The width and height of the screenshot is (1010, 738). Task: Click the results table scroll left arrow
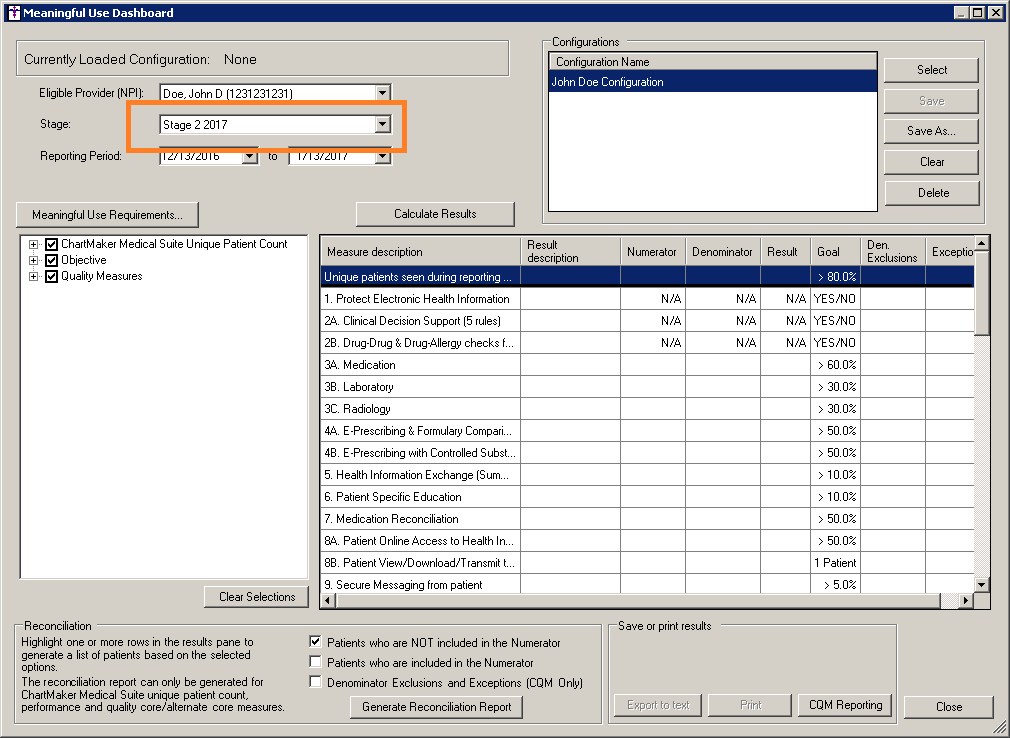(x=327, y=600)
